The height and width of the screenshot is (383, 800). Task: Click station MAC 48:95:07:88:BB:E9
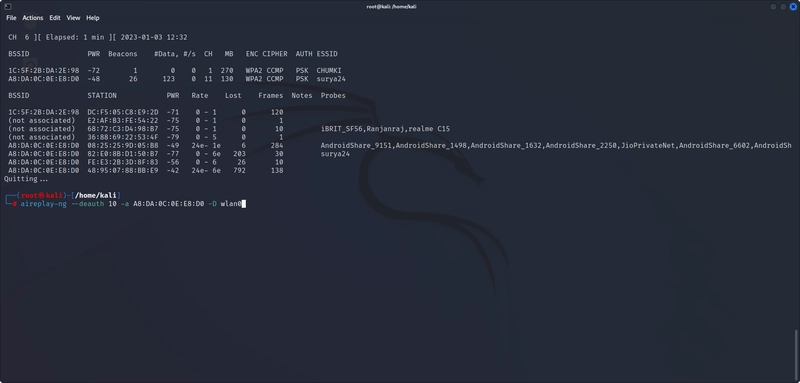pyautogui.click(x=123, y=170)
